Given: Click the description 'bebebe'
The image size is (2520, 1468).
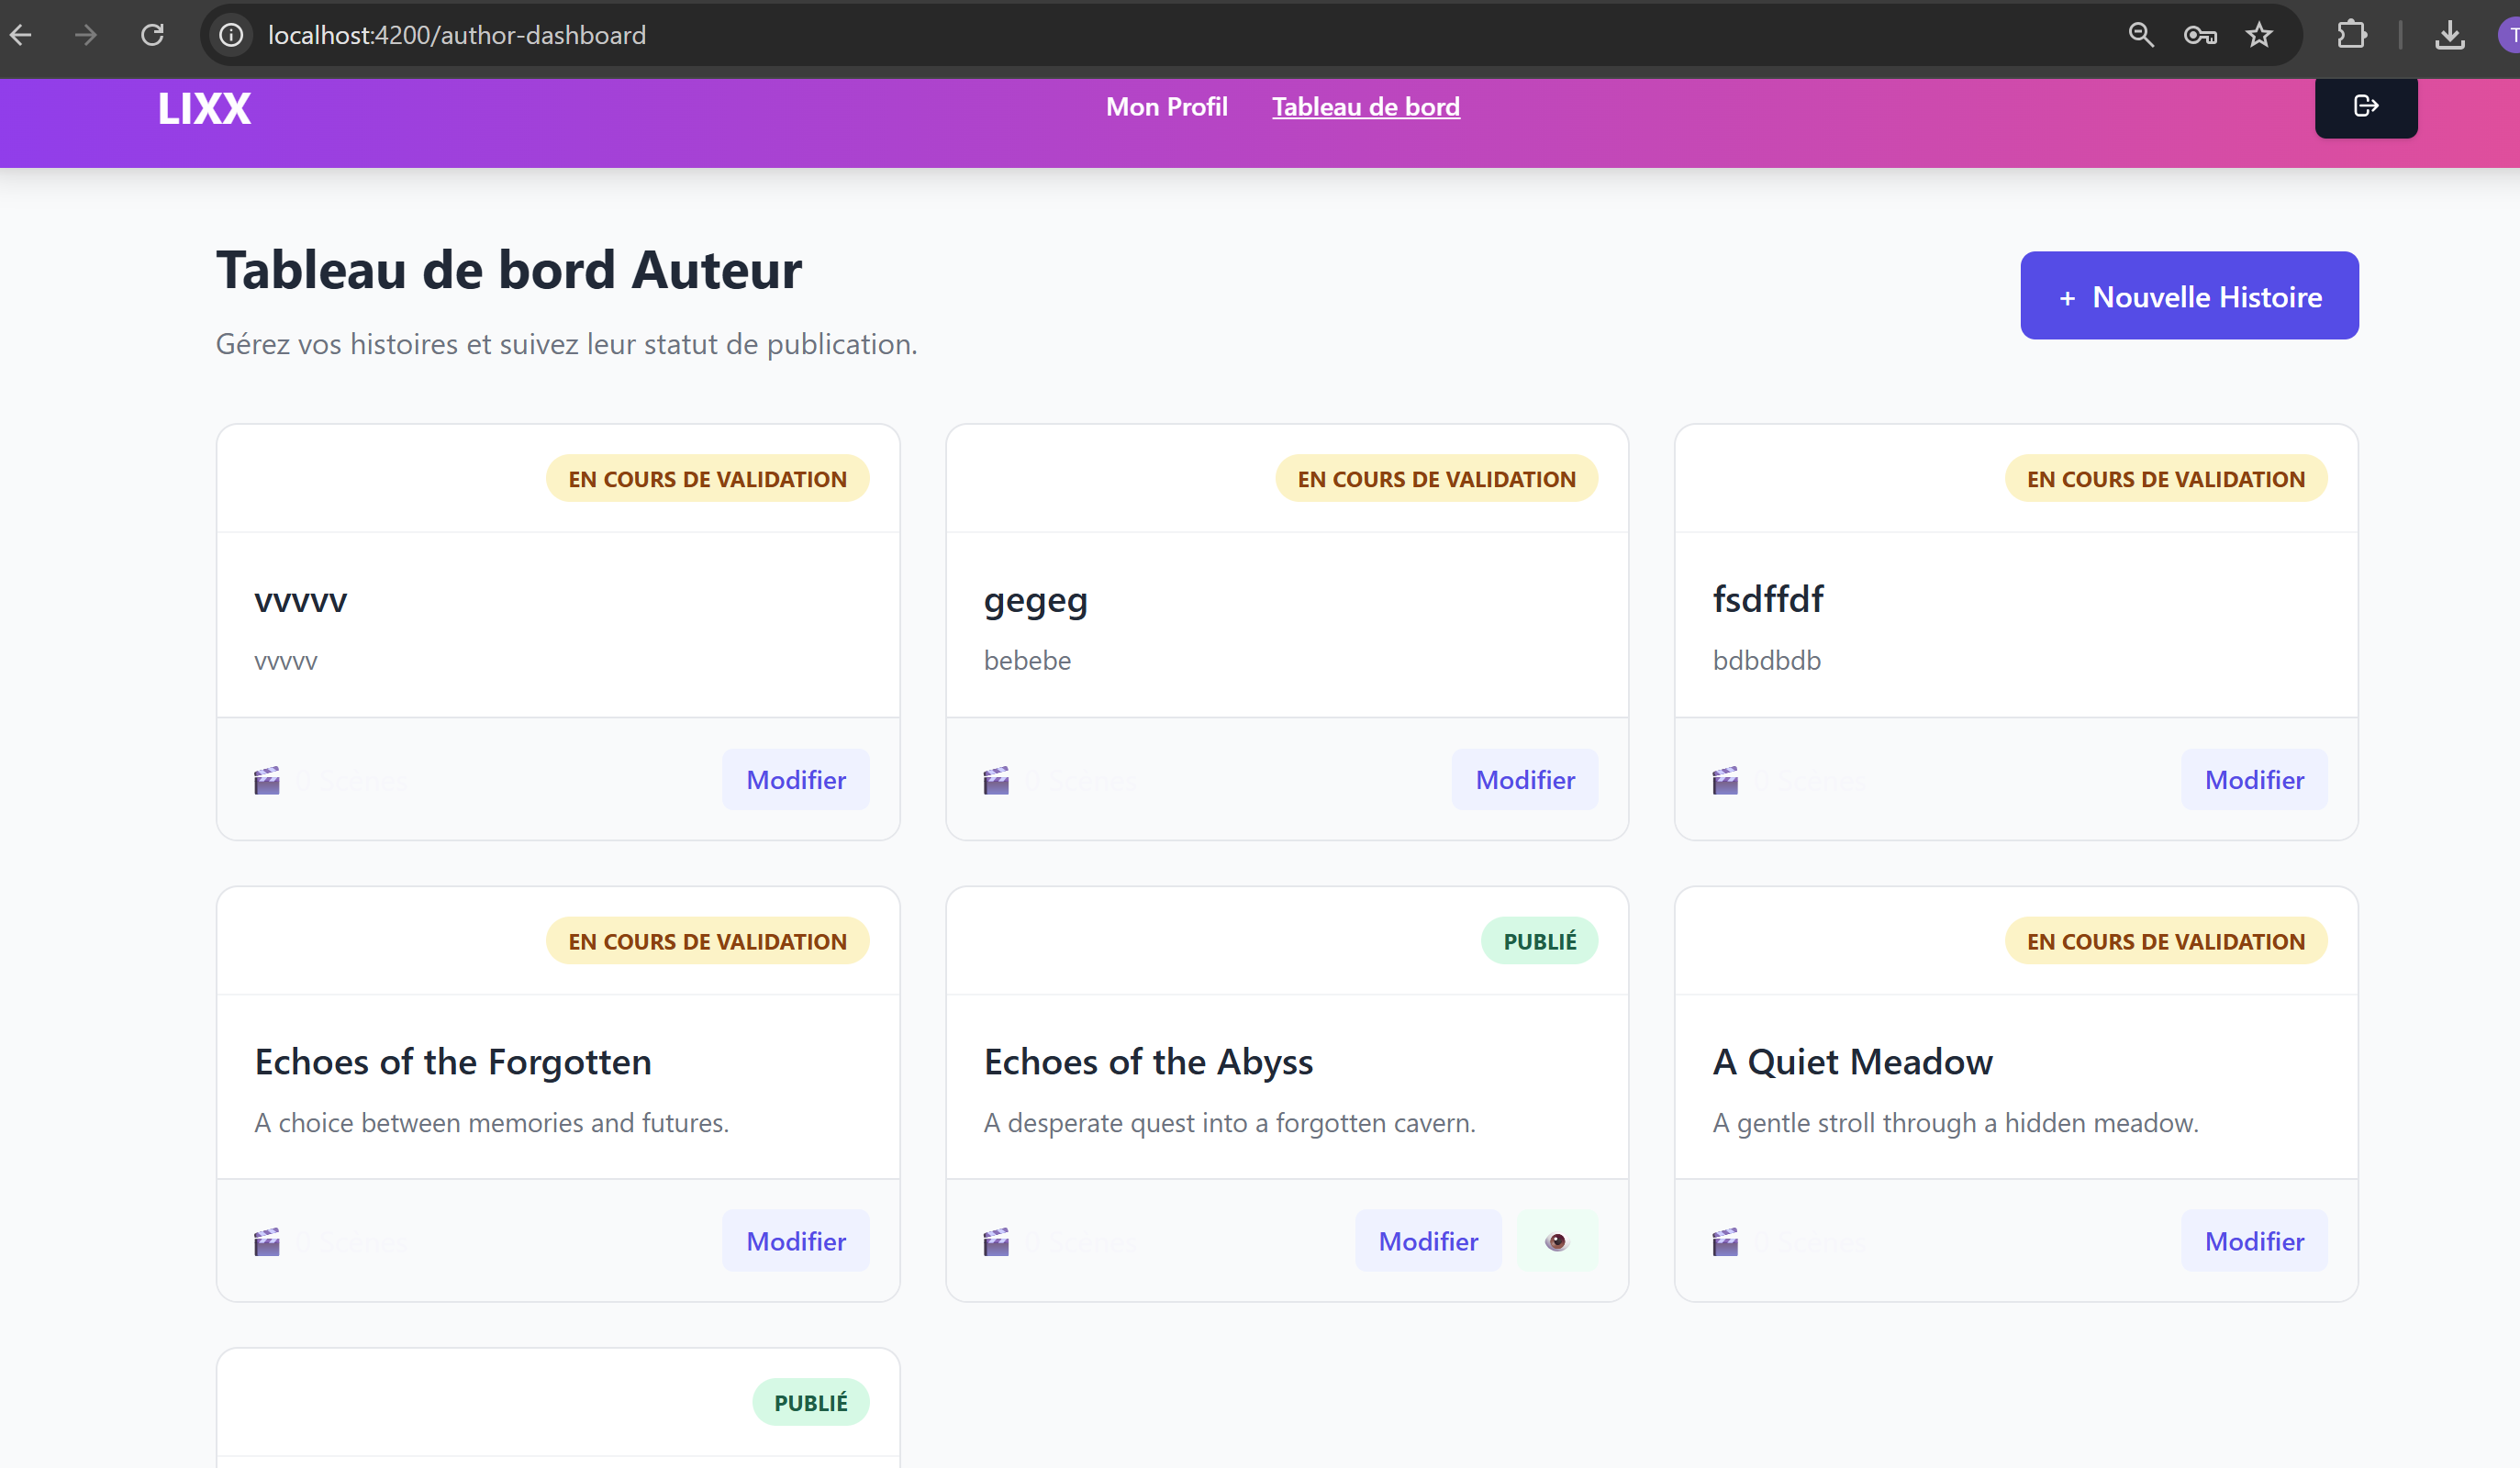Looking at the screenshot, I should point(1027,661).
